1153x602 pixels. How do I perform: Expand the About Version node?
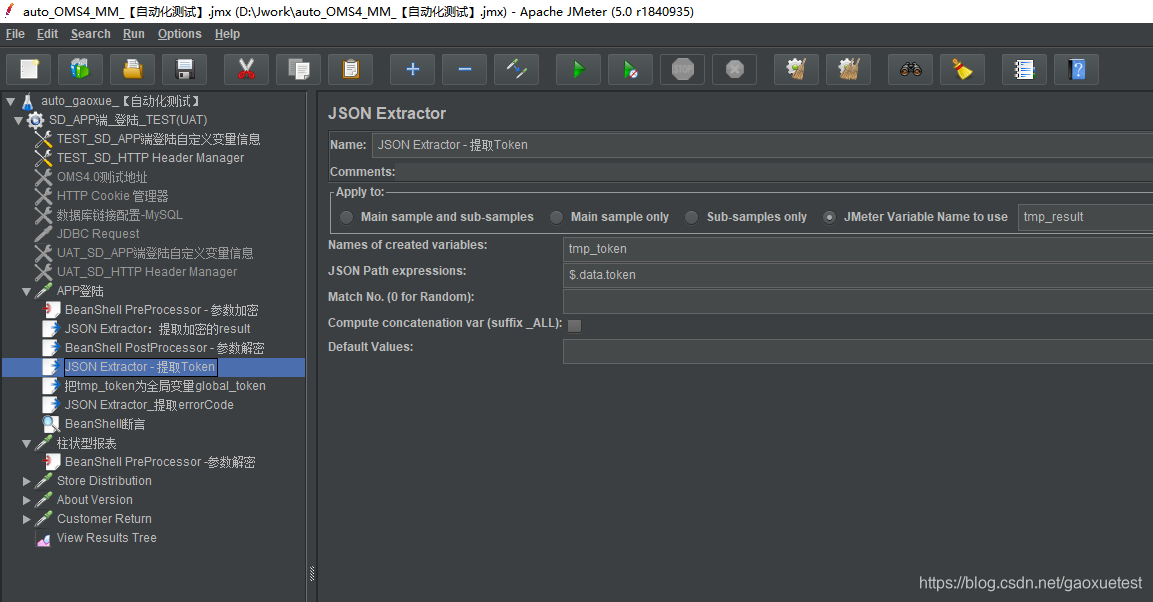tap(26, 501)
